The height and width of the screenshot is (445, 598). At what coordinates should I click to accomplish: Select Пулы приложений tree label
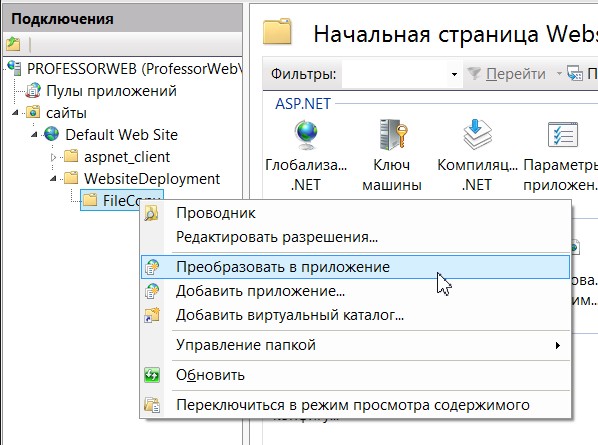(x=111, y=91)
